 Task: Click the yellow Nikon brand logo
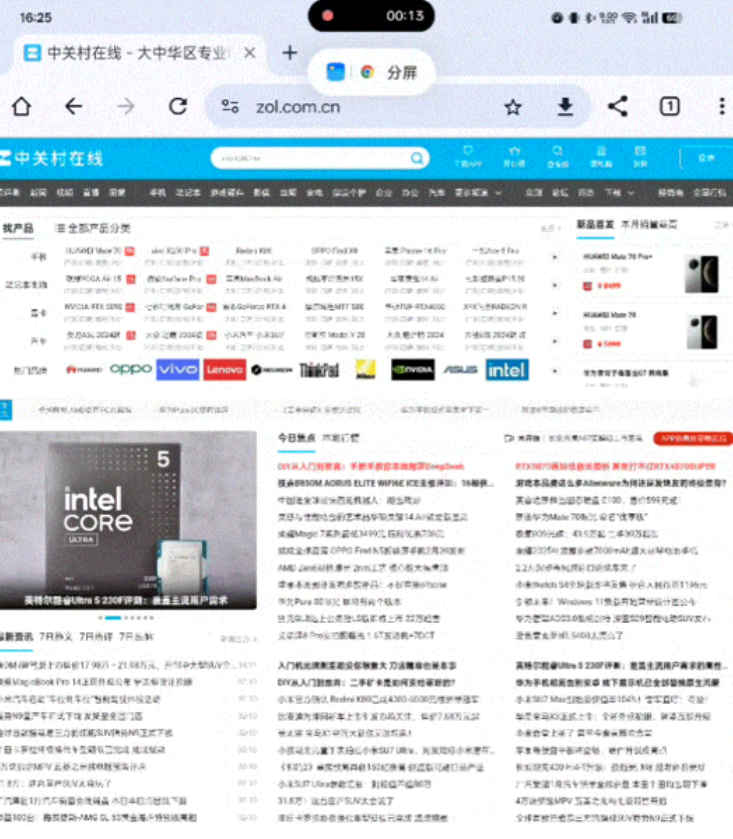366,369
